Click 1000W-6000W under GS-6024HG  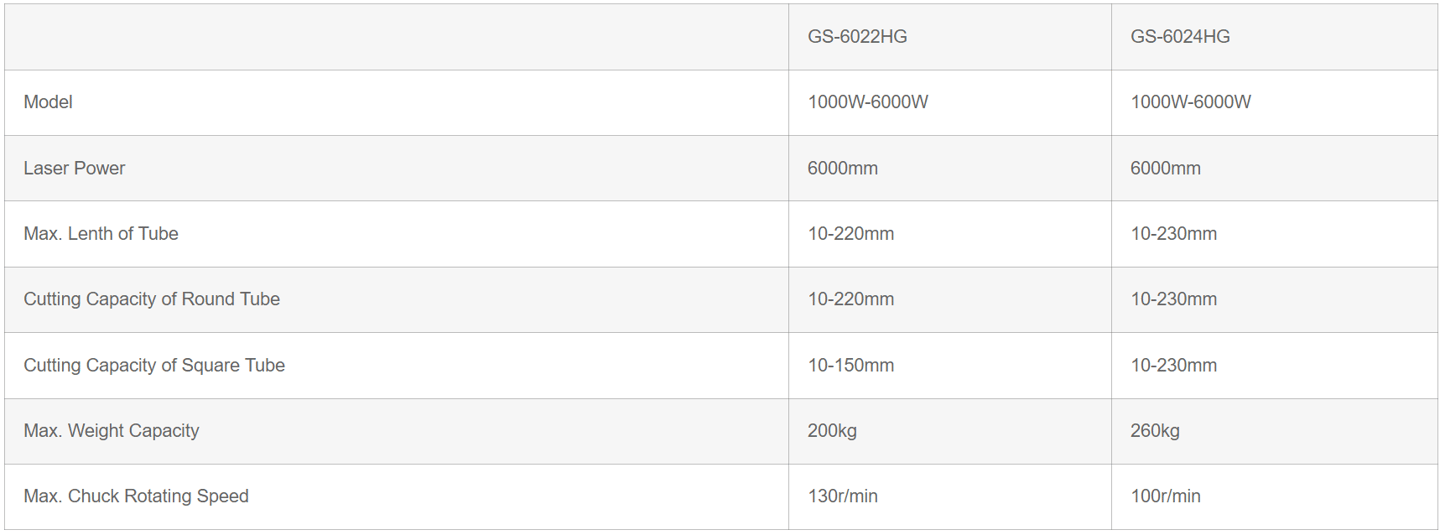point(1191,102)
